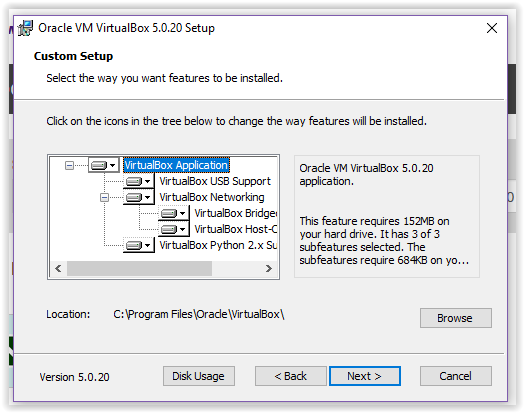Go back with the < Back button
This screenshot has height=413, width=524.
290,376
